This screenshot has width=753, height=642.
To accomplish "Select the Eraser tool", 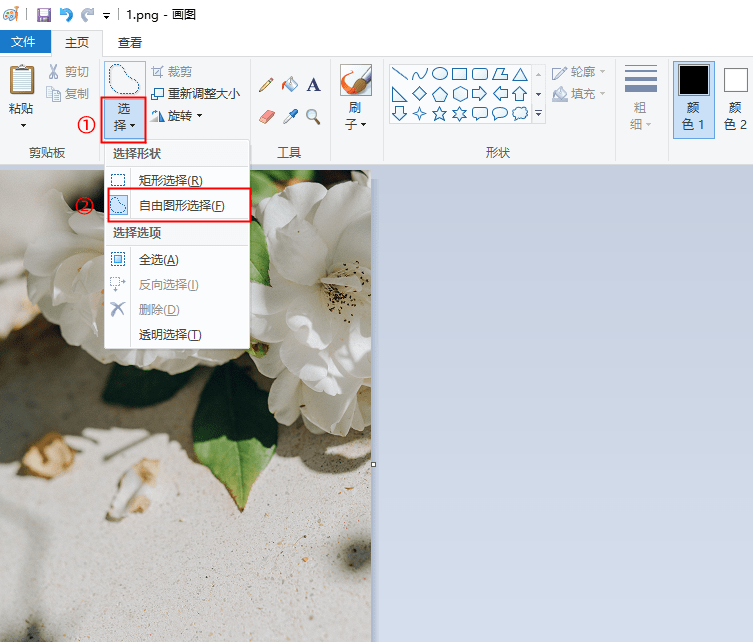I will [x=266, y=116].
